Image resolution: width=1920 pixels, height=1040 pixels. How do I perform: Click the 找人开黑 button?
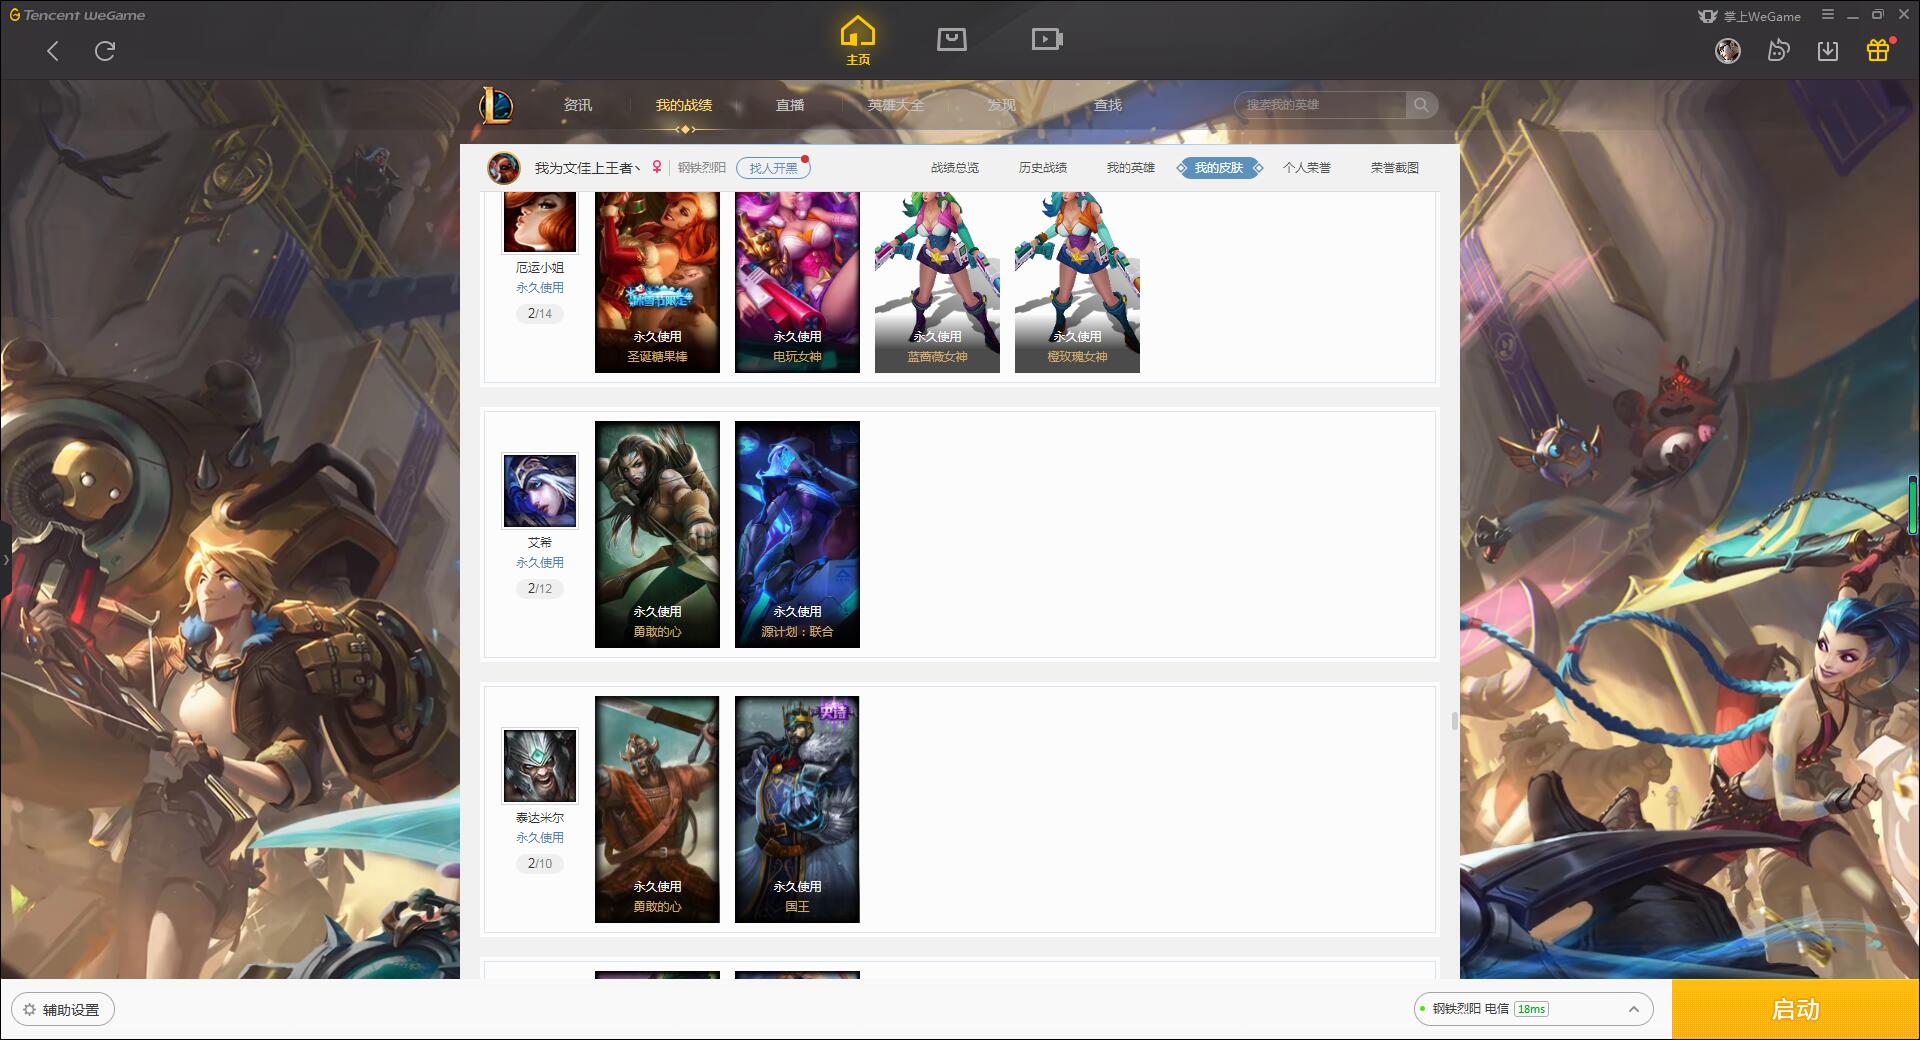(773, 168)
